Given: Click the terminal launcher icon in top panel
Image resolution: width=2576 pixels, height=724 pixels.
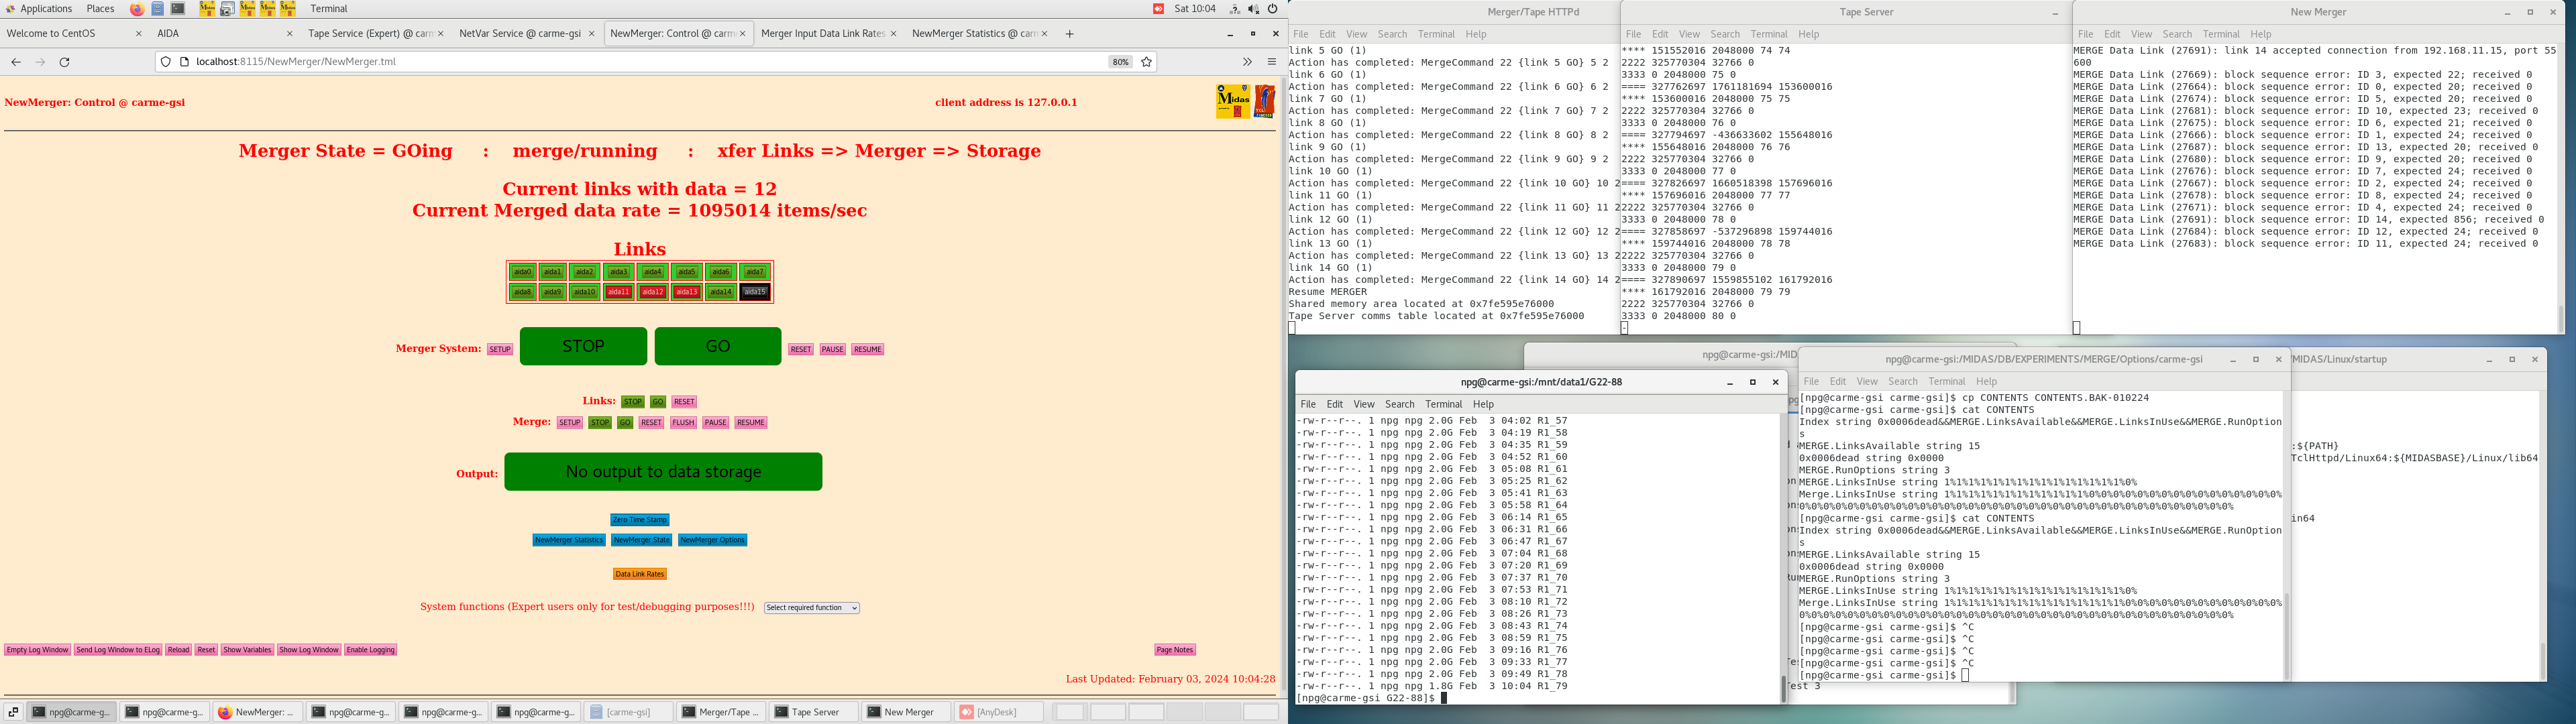Looking at the screenshot, I should pyautogui.click(x=178, y=9).
